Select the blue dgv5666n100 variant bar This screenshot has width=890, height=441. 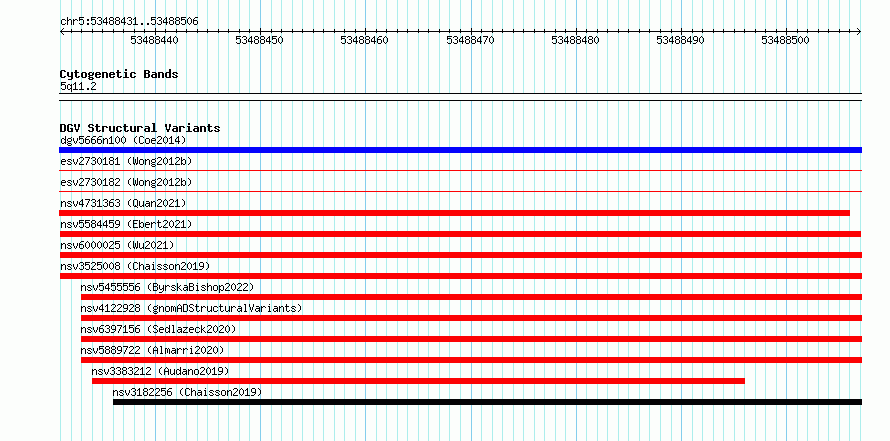tap(460, 150)
